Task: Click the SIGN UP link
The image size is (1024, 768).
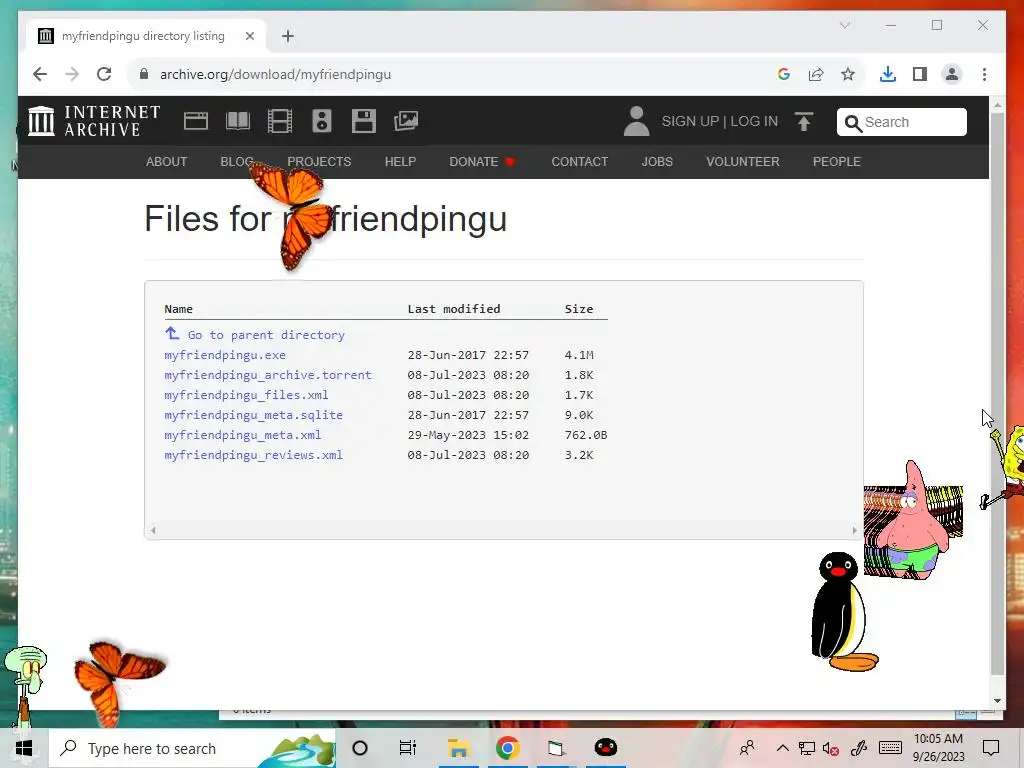Action: pyautogui.click(x=690, y=121)
